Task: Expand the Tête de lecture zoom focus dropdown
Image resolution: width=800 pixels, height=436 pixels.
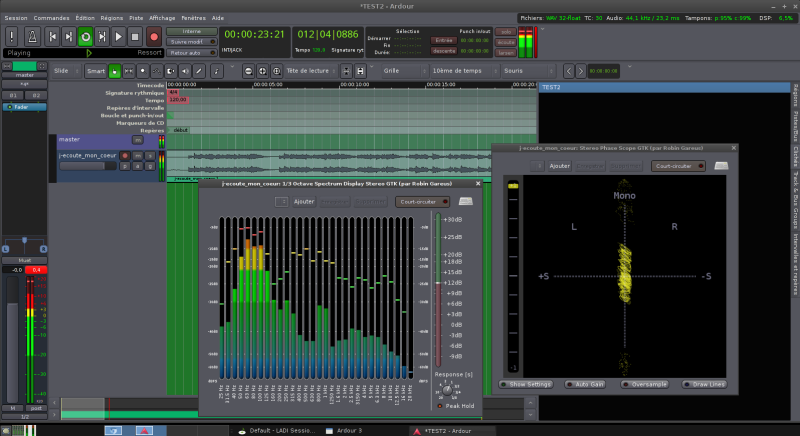Action: (x=310, y=71)
